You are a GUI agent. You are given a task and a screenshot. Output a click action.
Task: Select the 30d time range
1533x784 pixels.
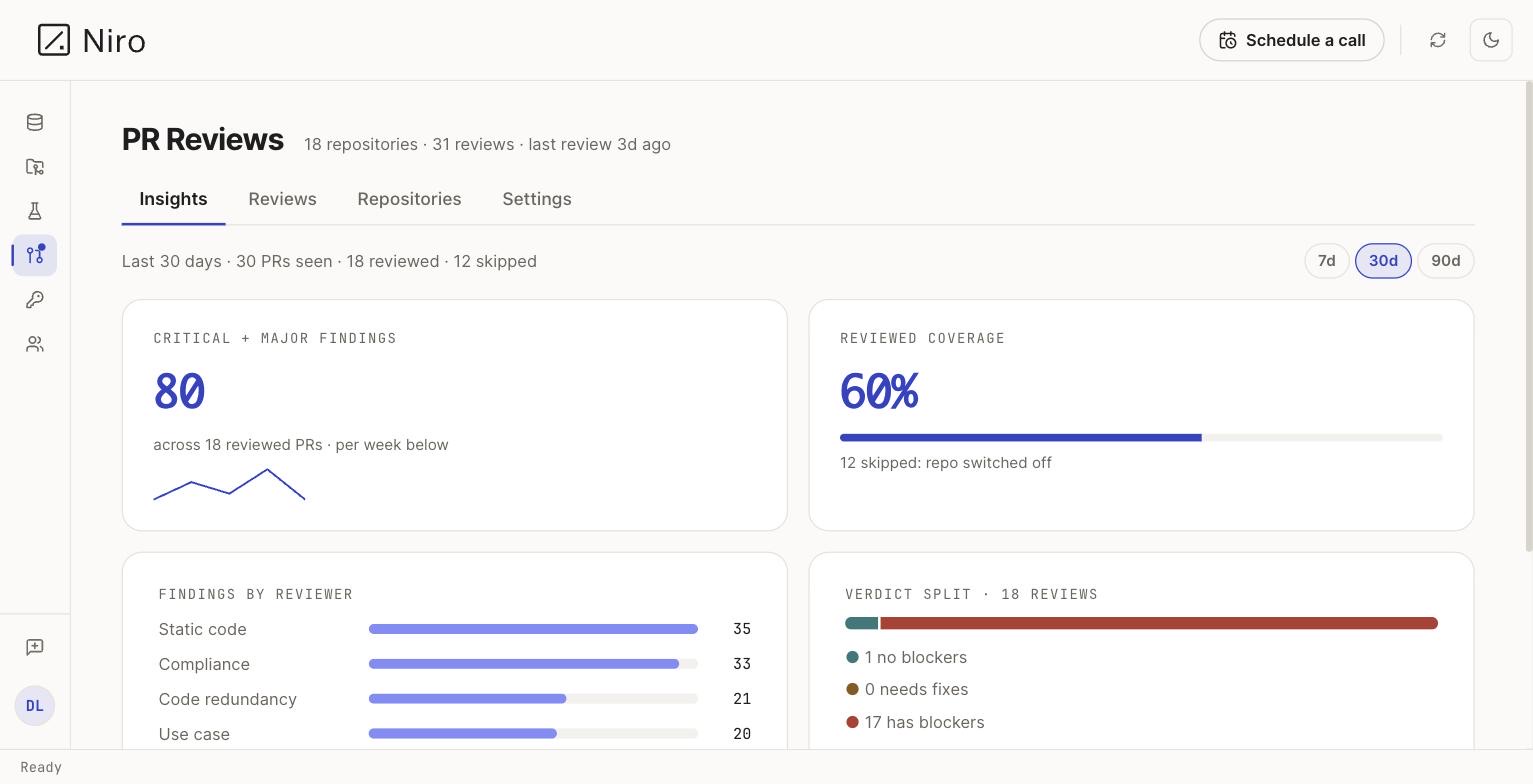(1383, 261)
